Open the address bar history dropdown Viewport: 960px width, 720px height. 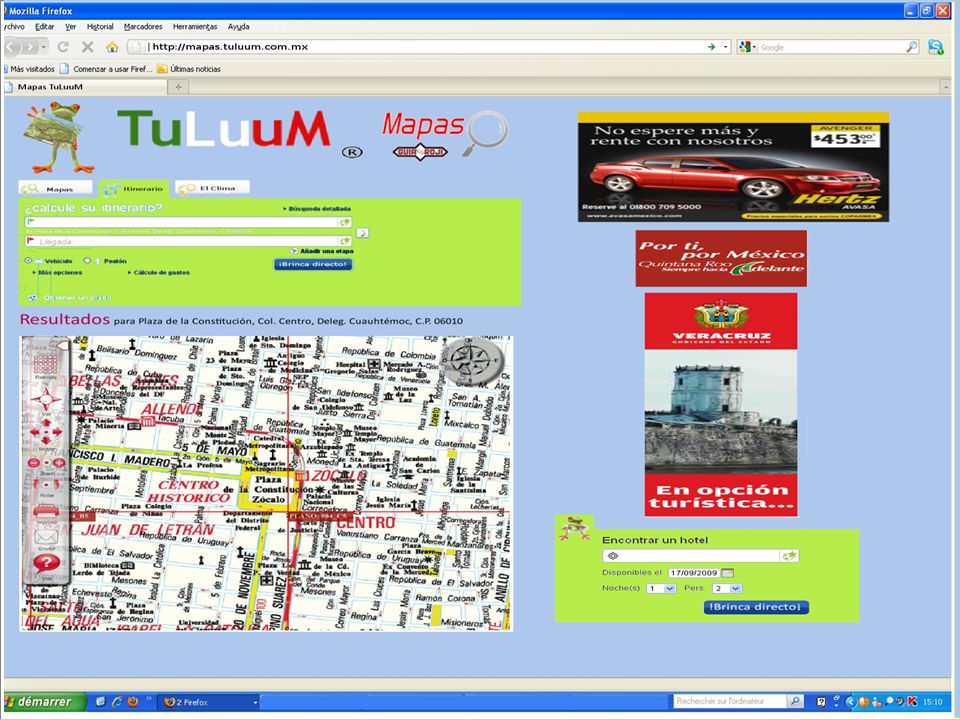pyautogui.click(x=726, y=47)
